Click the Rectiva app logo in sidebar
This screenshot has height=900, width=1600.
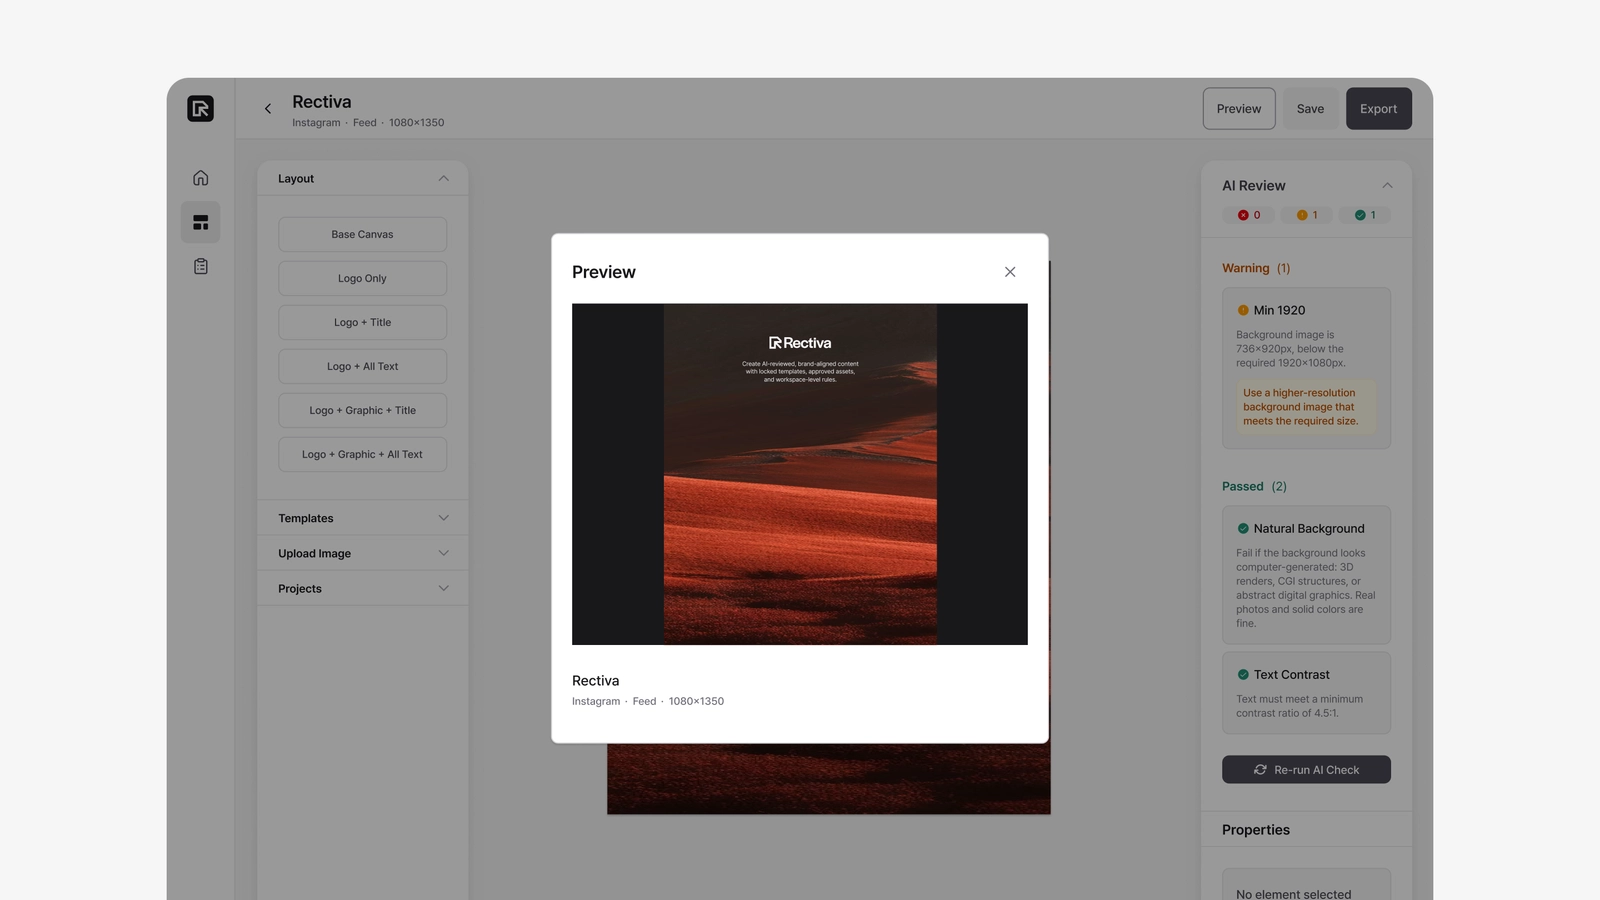click(200, 108)
